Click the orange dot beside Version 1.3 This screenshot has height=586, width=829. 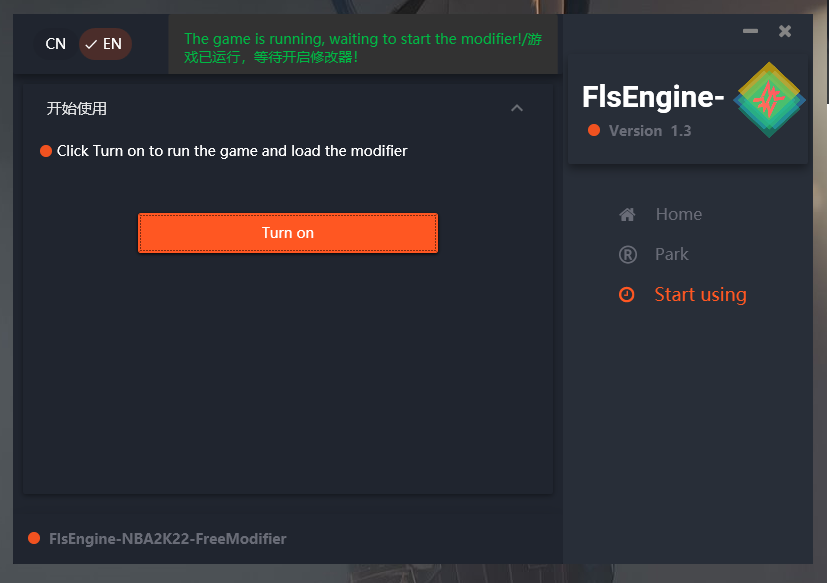(594, 131)
